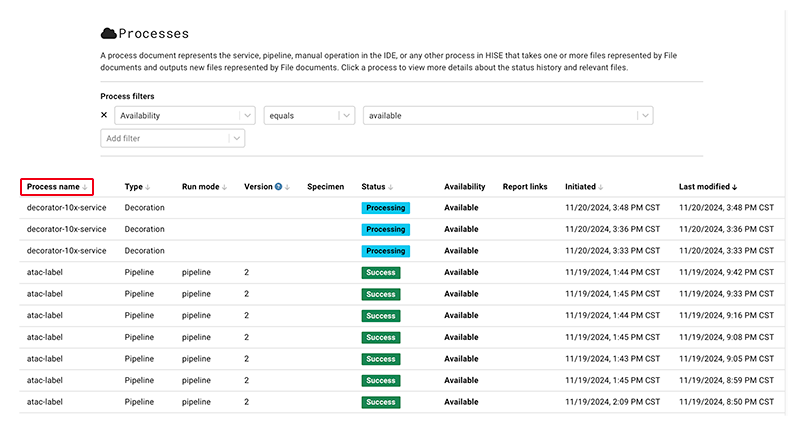Image resolution: width=800 pixels, height=422 pixels.
Task: Click the Report links column header
Action: pyautogui.click(x=525, y=187)
